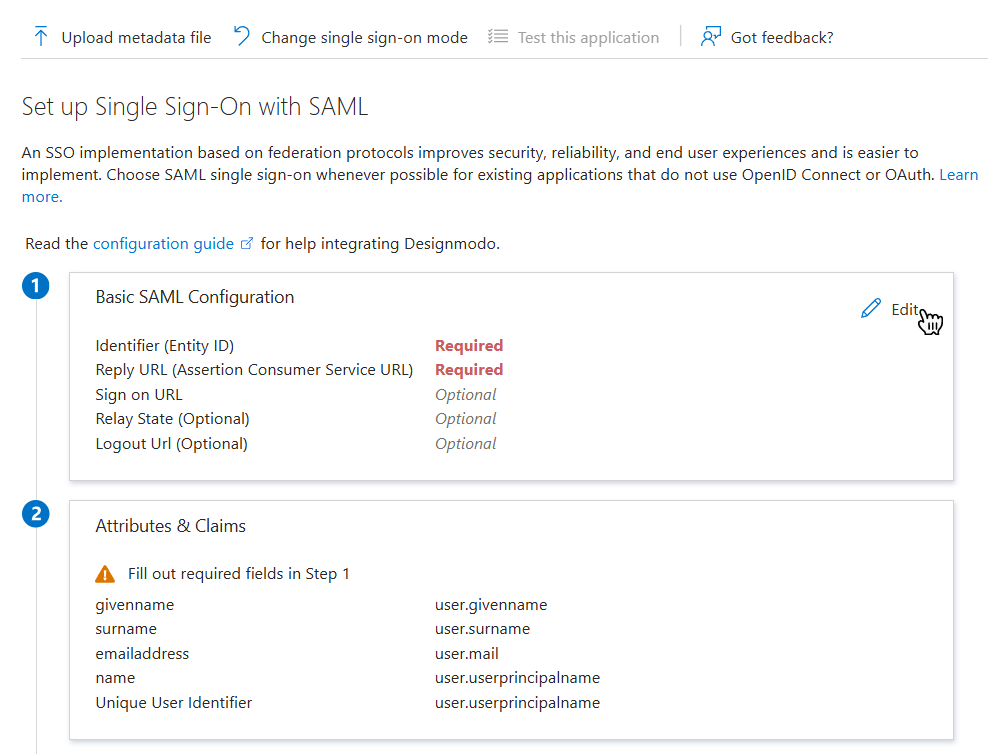
Task: Click the external link icon beside configuration guide
Action: pyautogui.click(x=247, y=244)
